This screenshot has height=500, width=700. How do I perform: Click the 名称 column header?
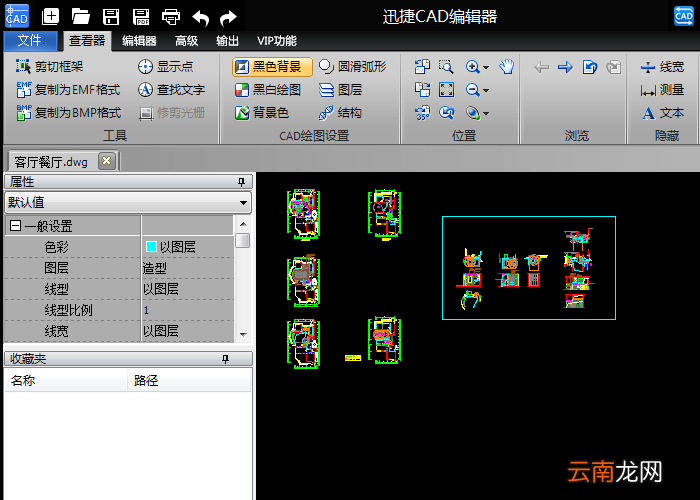point(66,380)
